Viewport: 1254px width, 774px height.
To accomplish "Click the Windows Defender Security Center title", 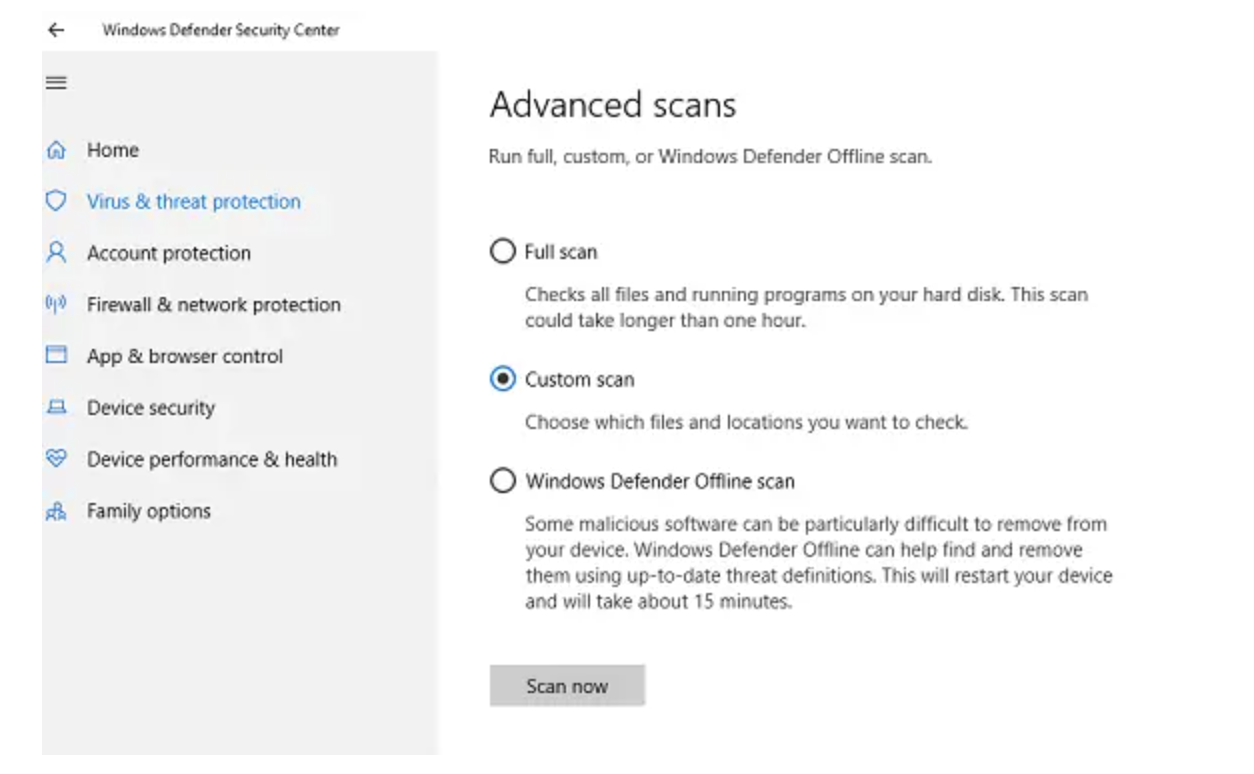I will tap(221, 30).
